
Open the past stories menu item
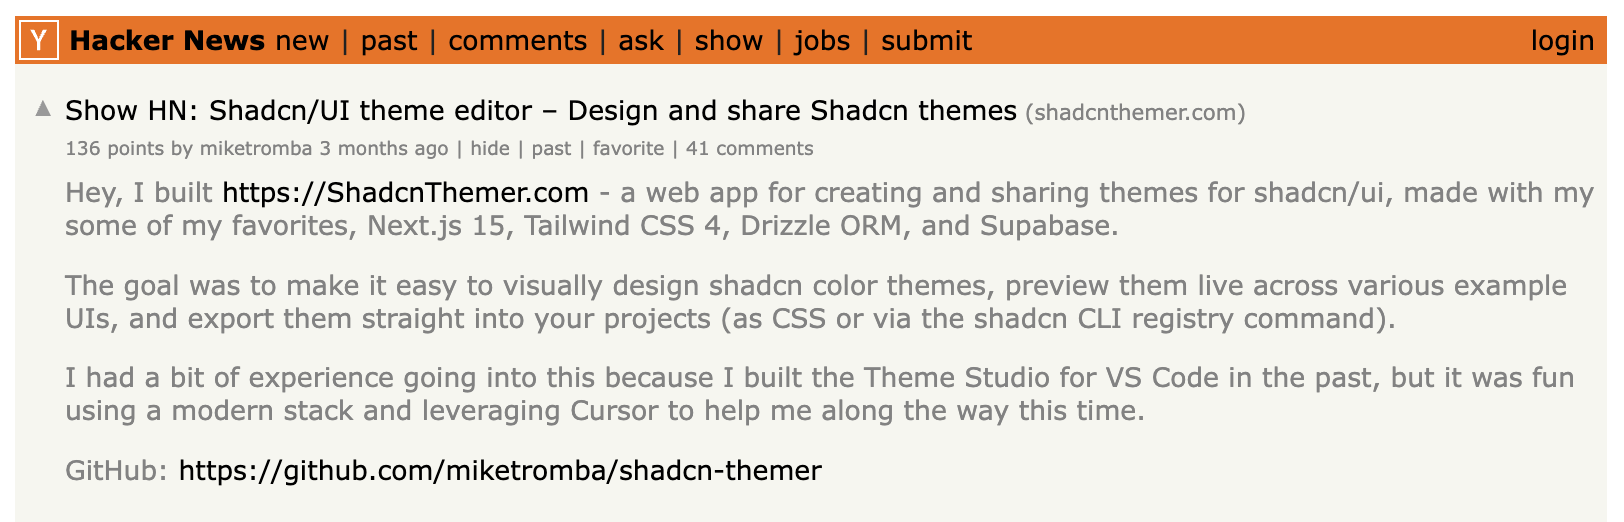pos(389,41)
